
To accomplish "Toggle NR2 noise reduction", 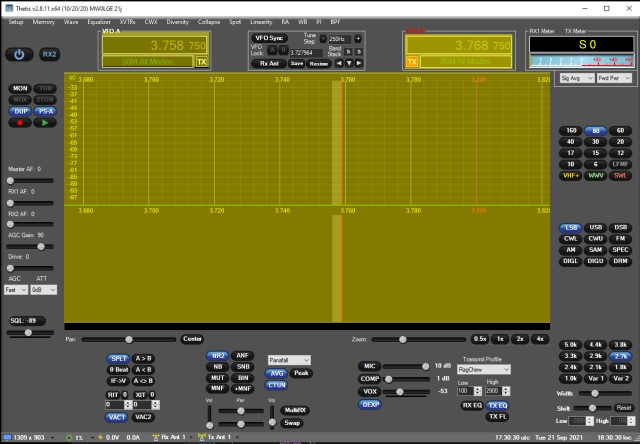I will tap(218, 355).
